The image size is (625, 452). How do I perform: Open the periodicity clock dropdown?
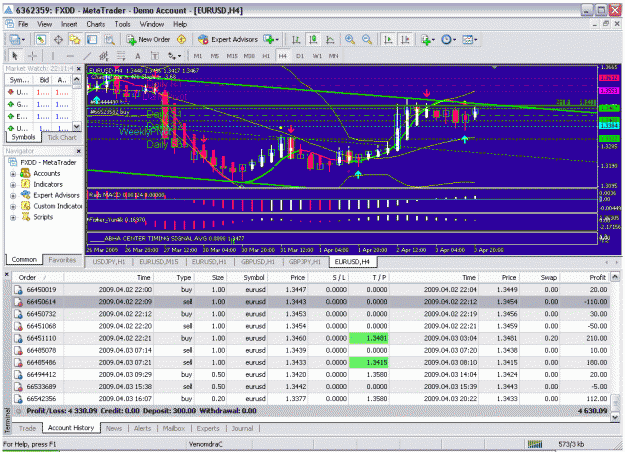(x=448, y=39)
